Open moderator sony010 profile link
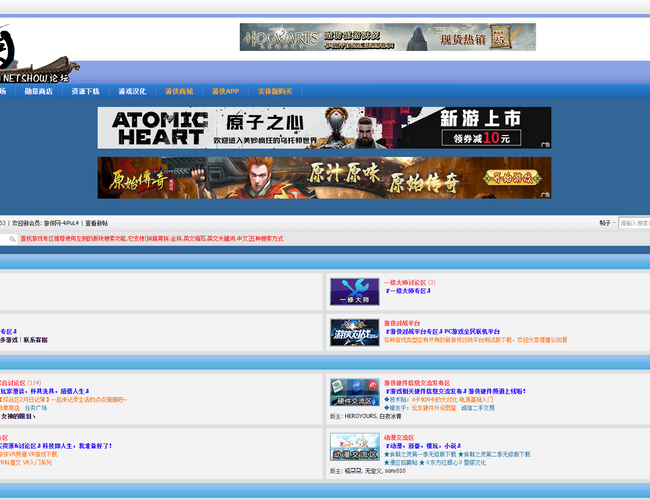This screenshot has height=500, width=650. (395, 471)
